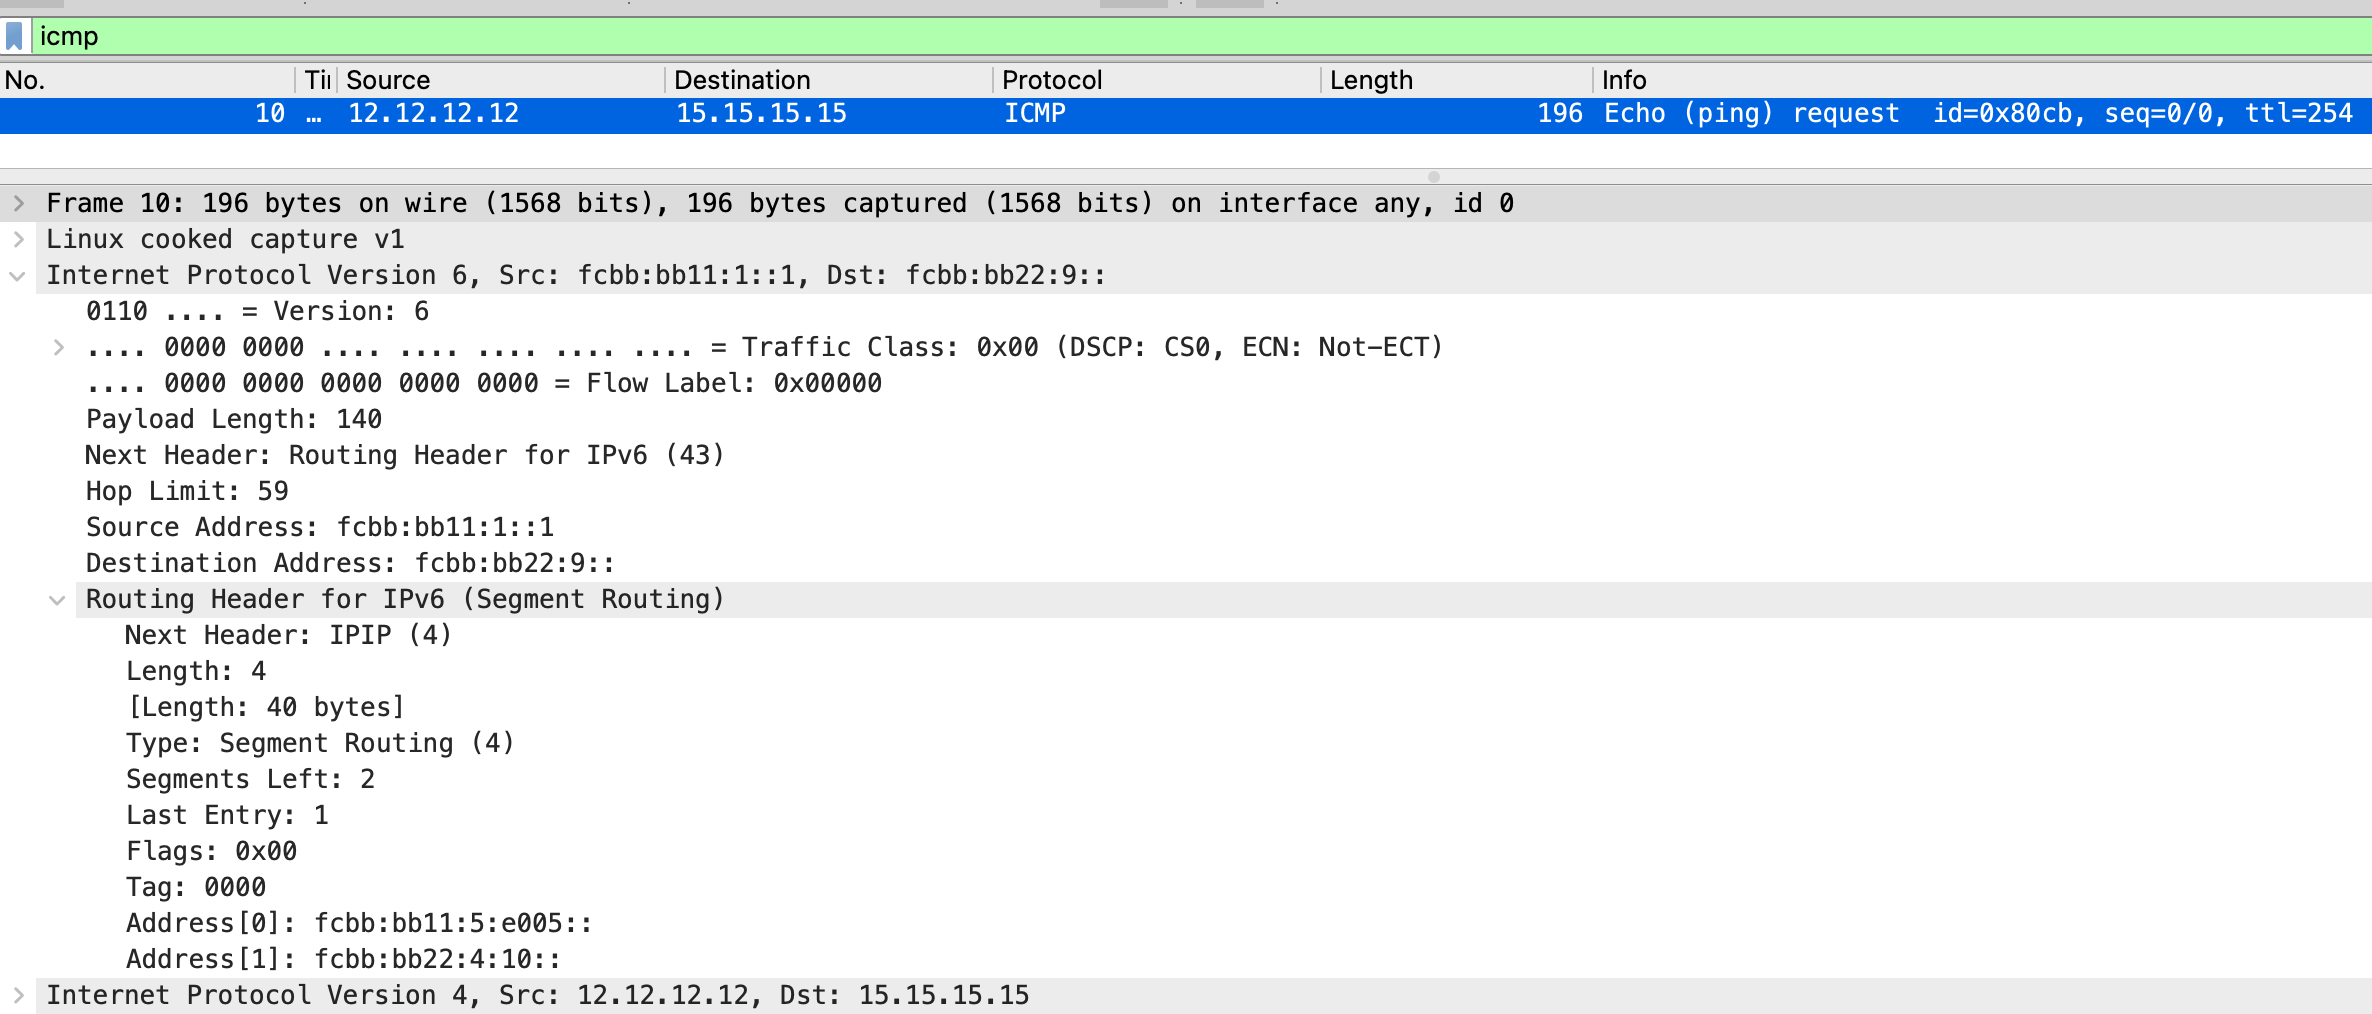Expand the Frame 10 tree node

pos(18,204)
